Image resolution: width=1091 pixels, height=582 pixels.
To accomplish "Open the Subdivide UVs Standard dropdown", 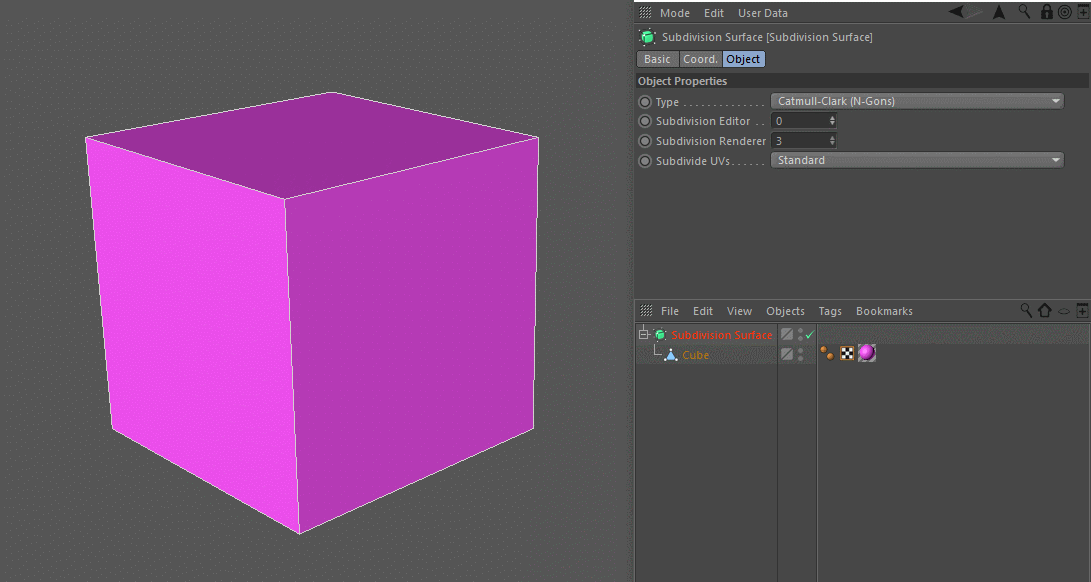I will (x=916, y=160).
